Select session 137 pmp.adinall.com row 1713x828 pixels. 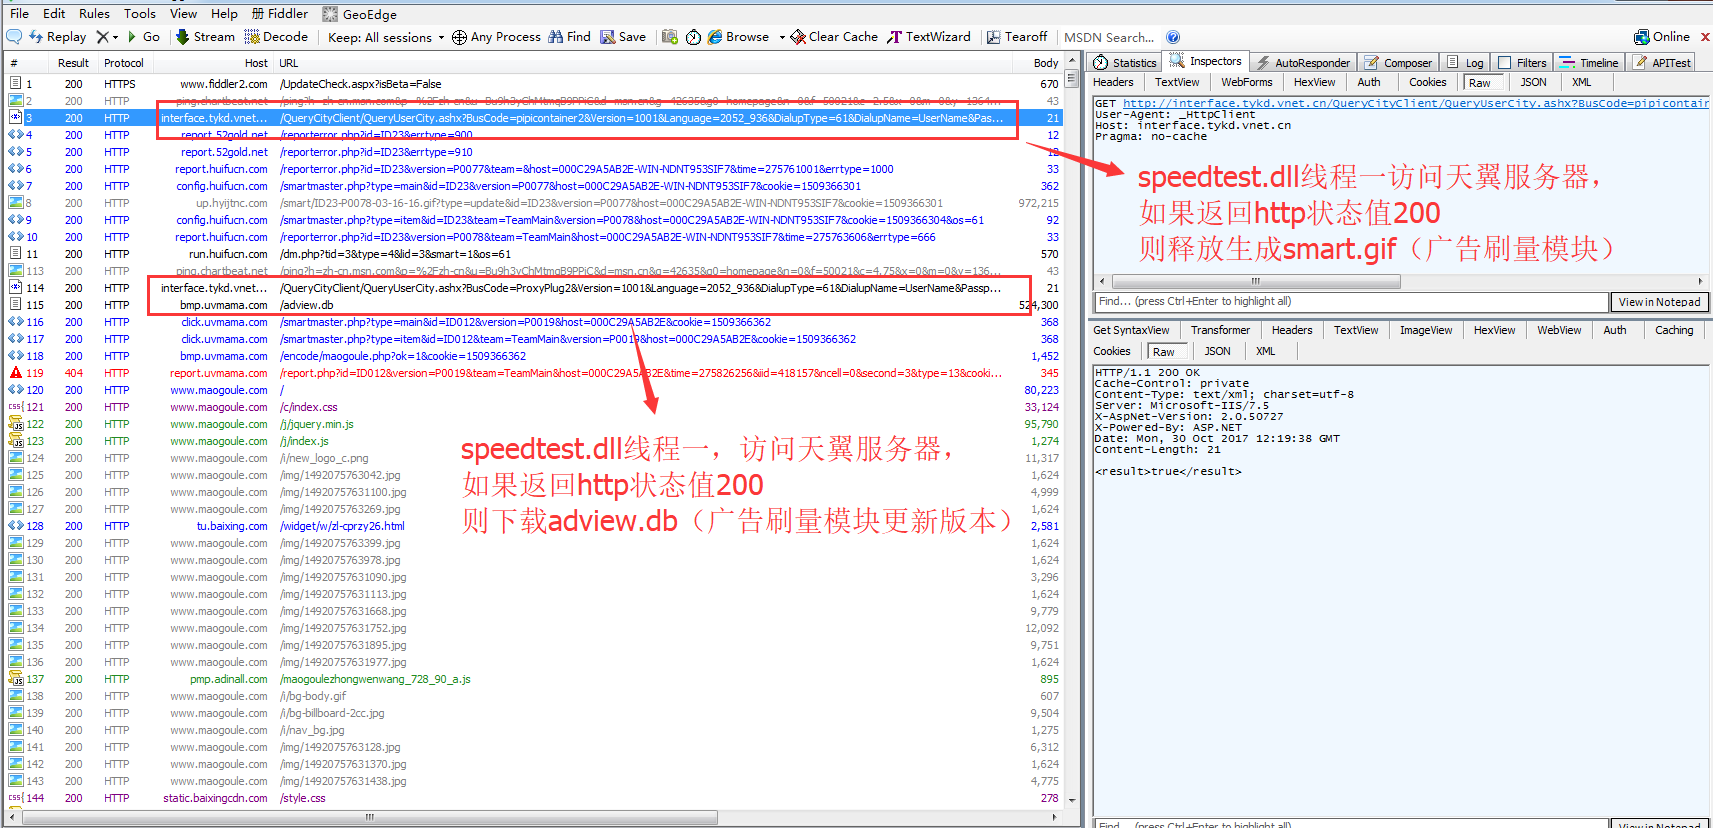pos(534,679)
